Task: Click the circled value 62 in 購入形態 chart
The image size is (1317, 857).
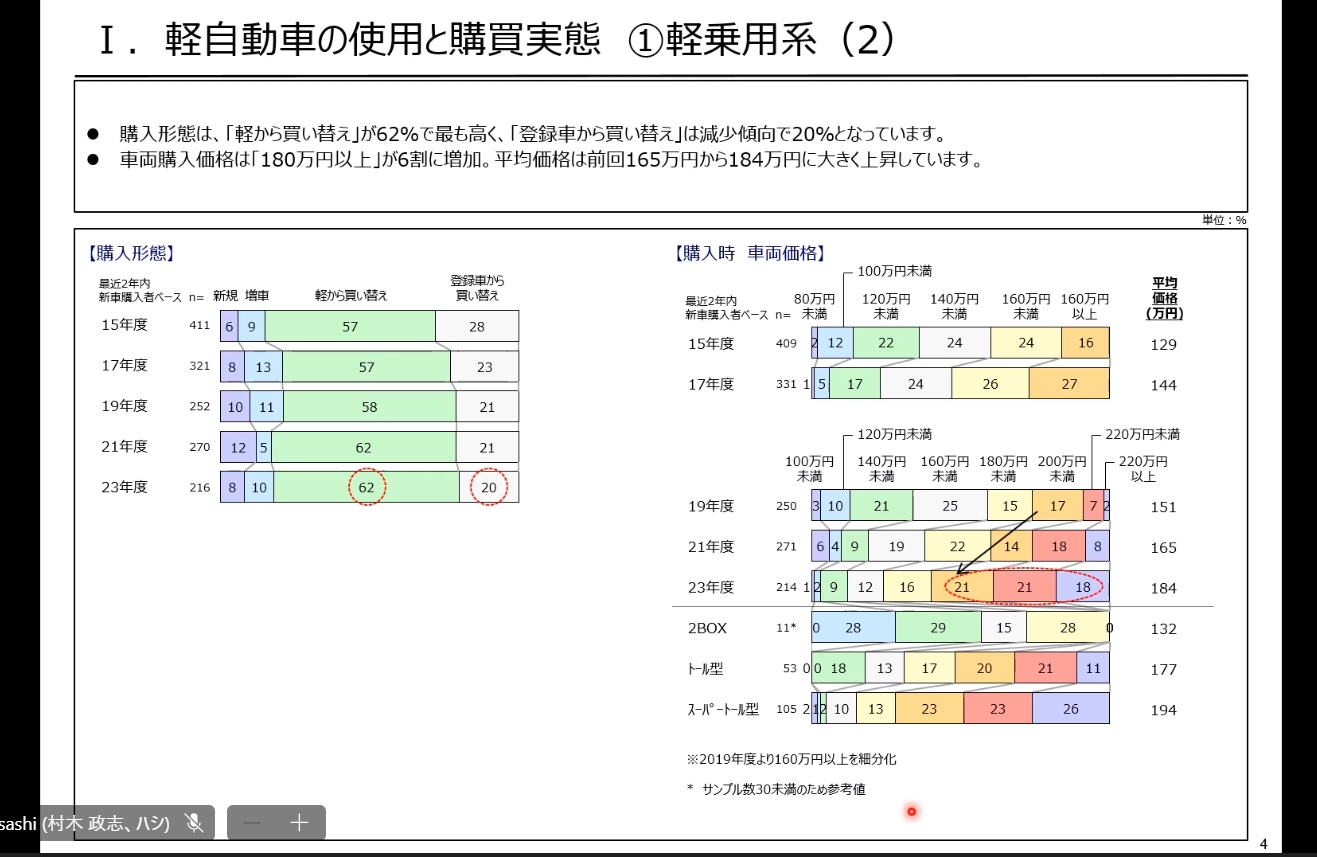Action: coord(366,487)
